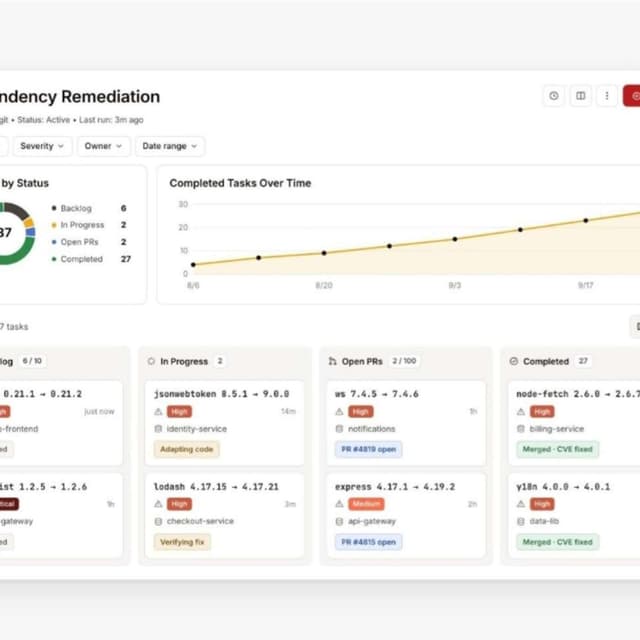Click the Open PRs pull-request icon
640x640 pixels.
pyautogui.click(x=333, y=361)
